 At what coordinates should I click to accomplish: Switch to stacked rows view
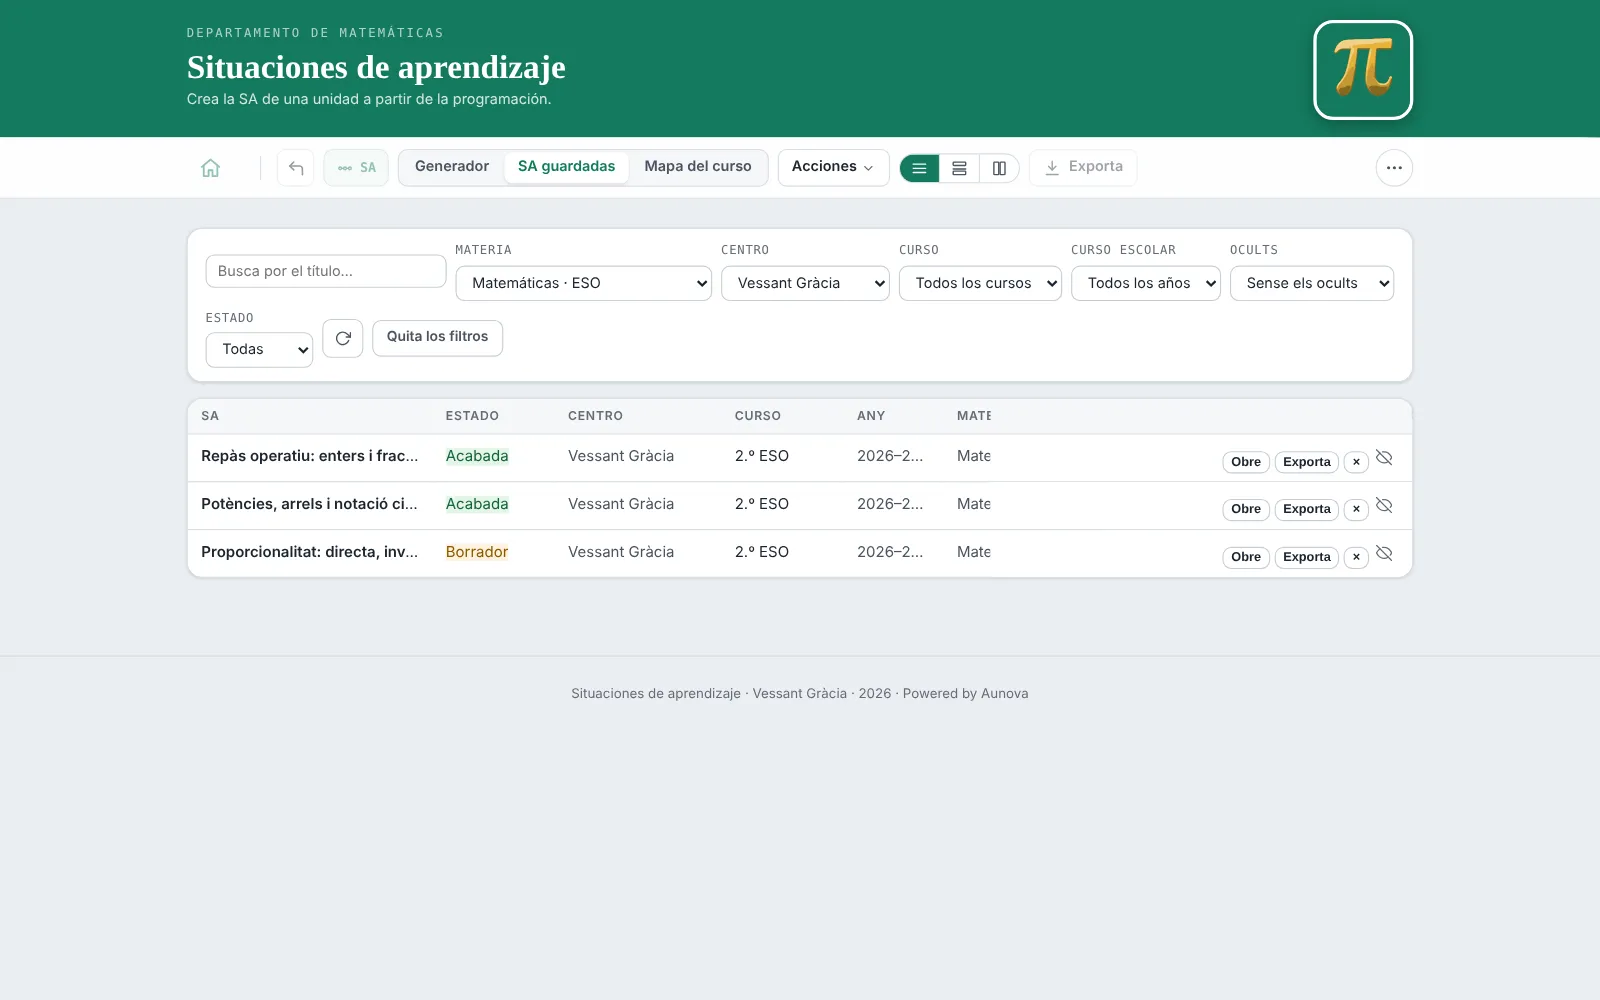coord(959,168)
